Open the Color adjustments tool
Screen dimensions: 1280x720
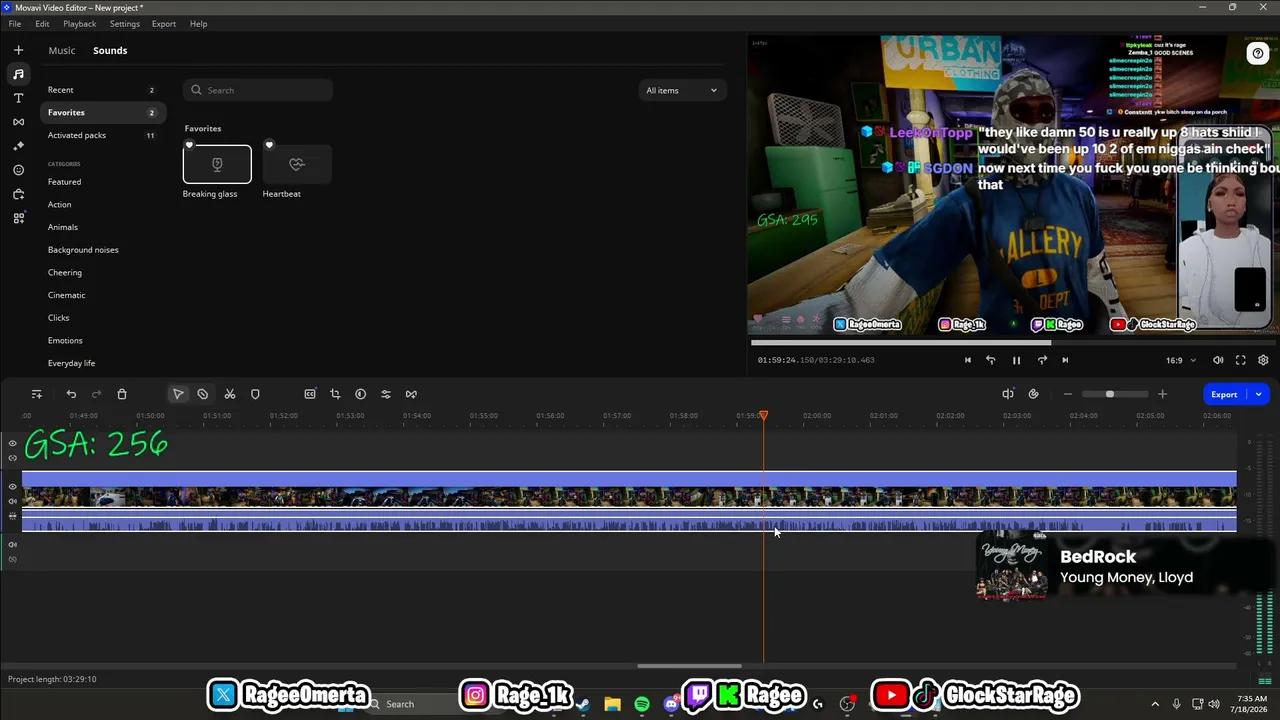click(x=360, y=394)
